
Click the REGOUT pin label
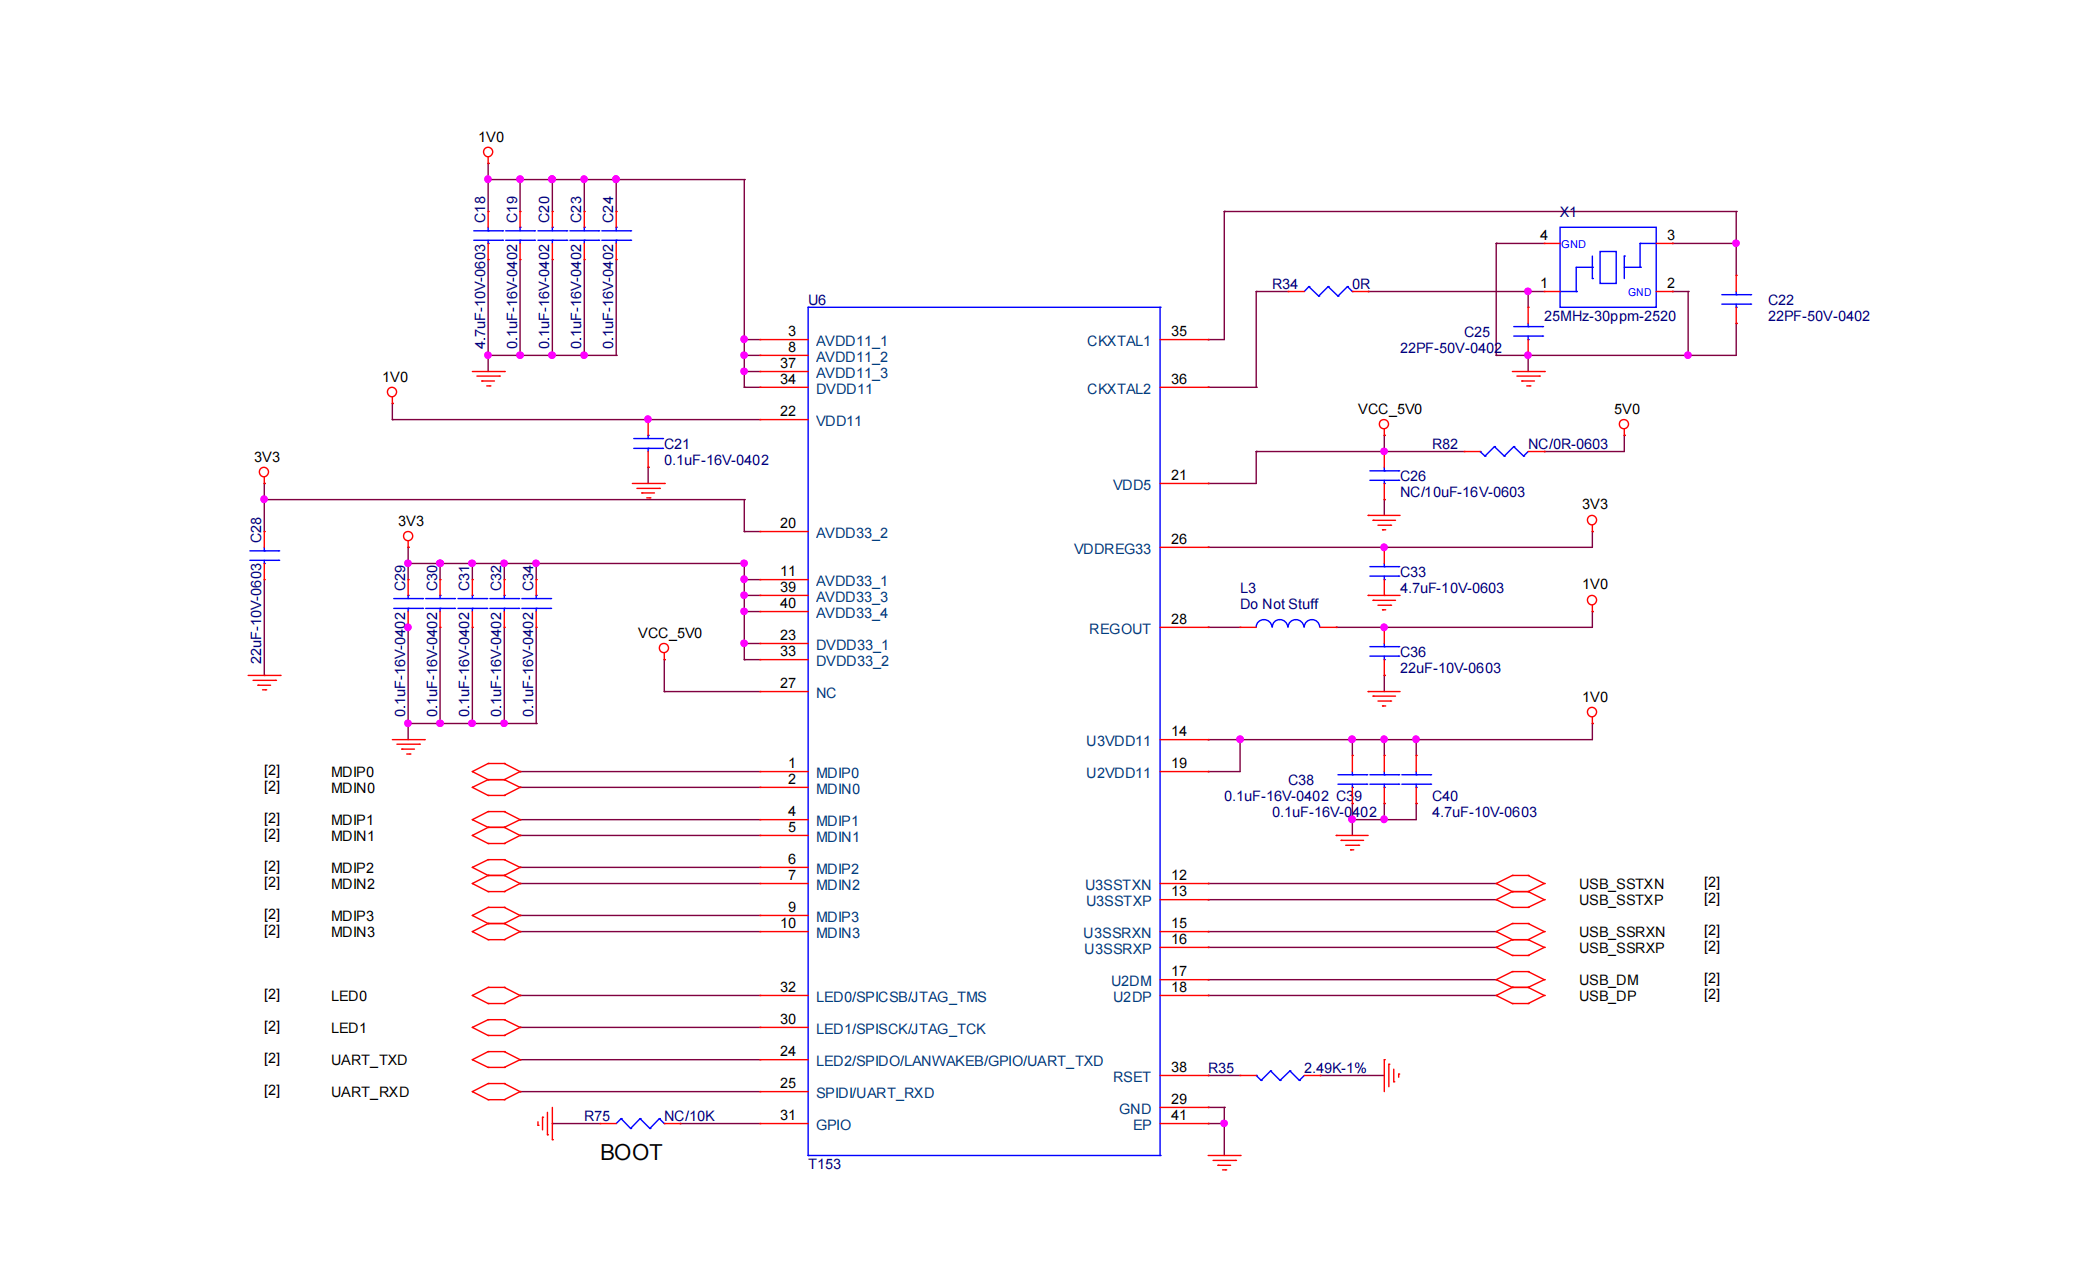click(x=1120, y=629)
